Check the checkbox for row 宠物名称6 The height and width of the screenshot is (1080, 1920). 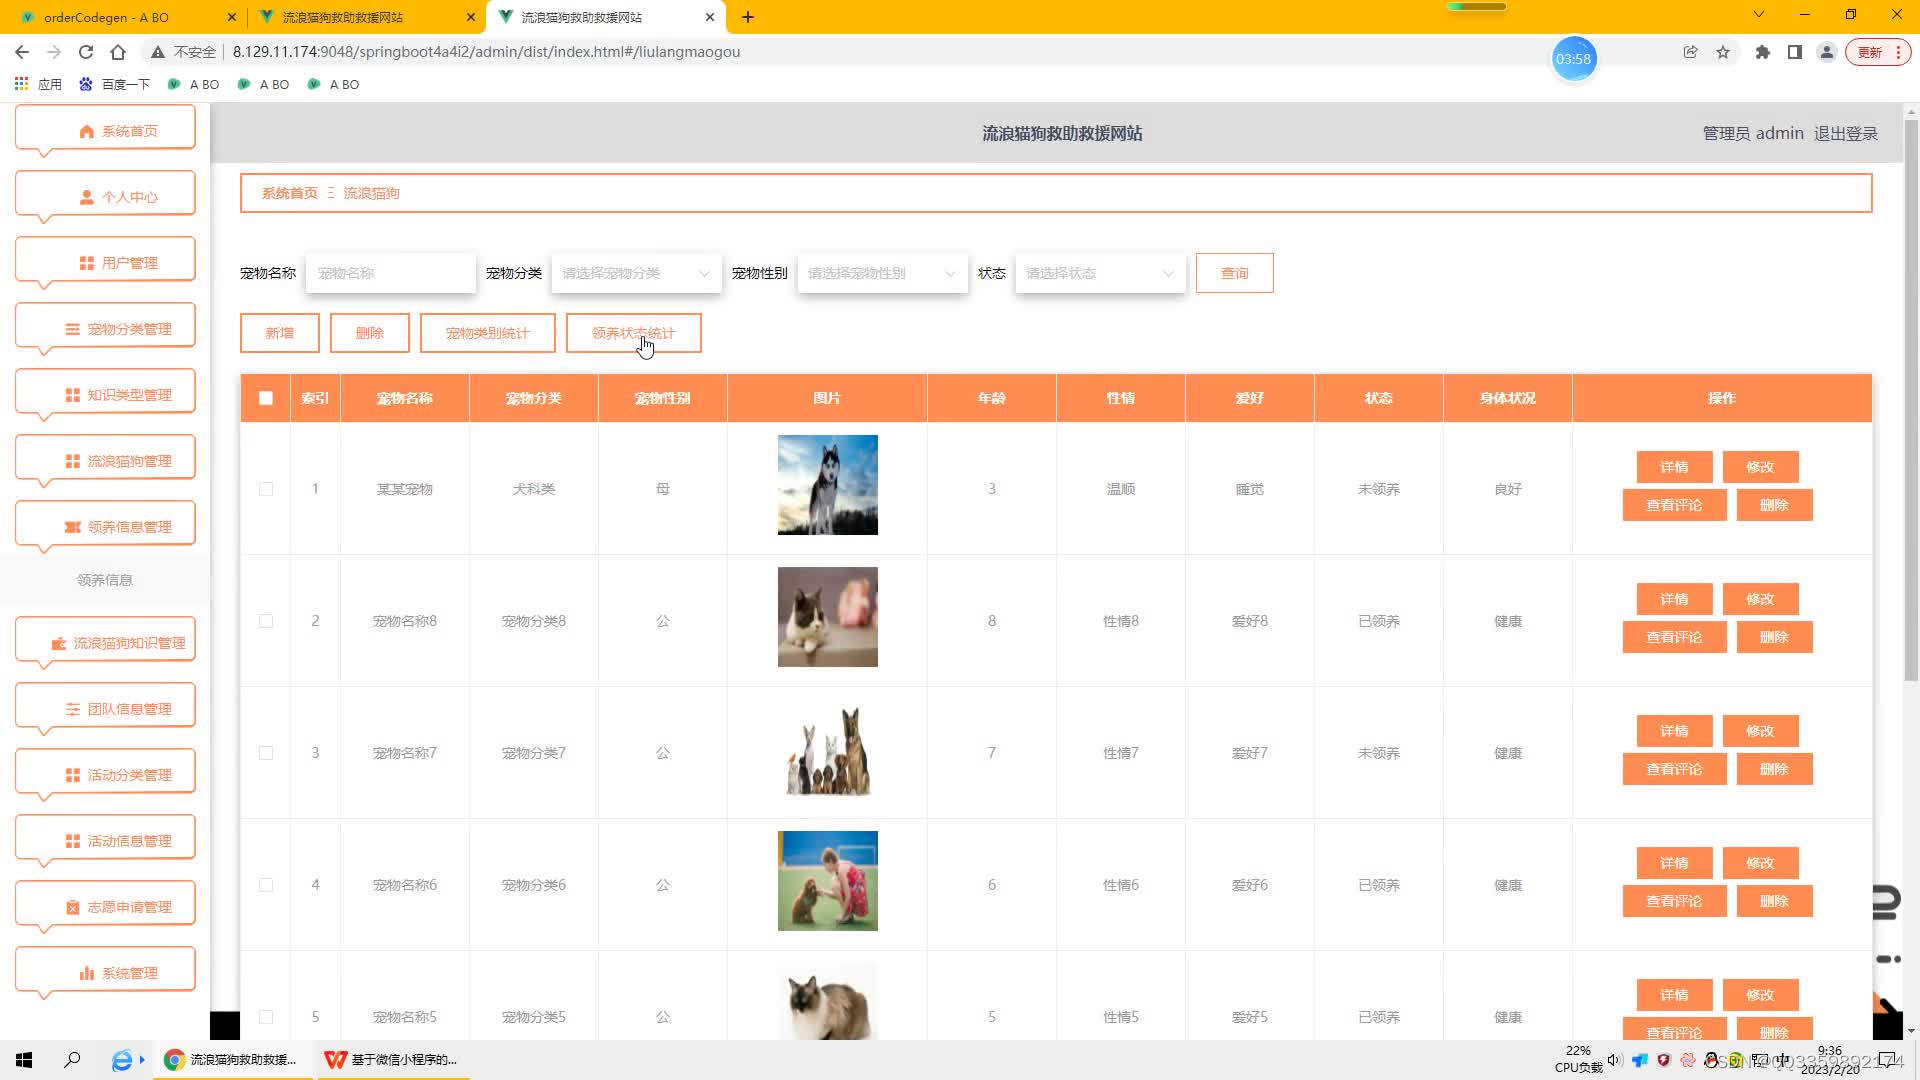pos(266,885)
